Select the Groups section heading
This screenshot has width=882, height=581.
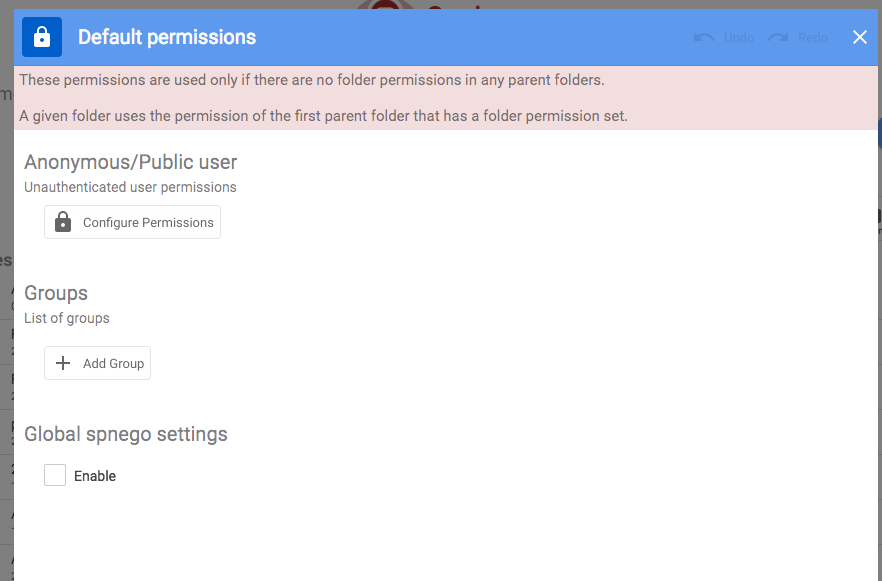point(56,293)
